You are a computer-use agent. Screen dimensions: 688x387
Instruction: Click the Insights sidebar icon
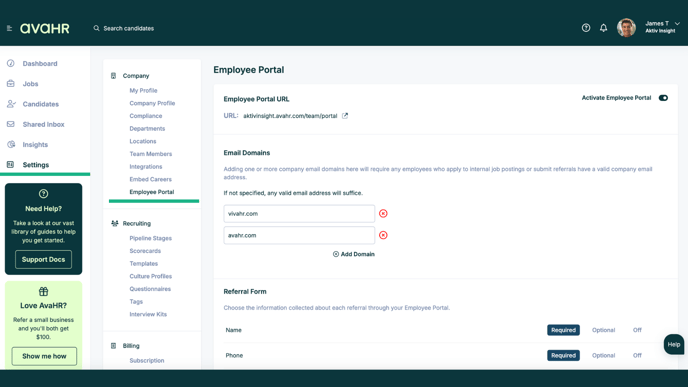[x=11, y=144]
